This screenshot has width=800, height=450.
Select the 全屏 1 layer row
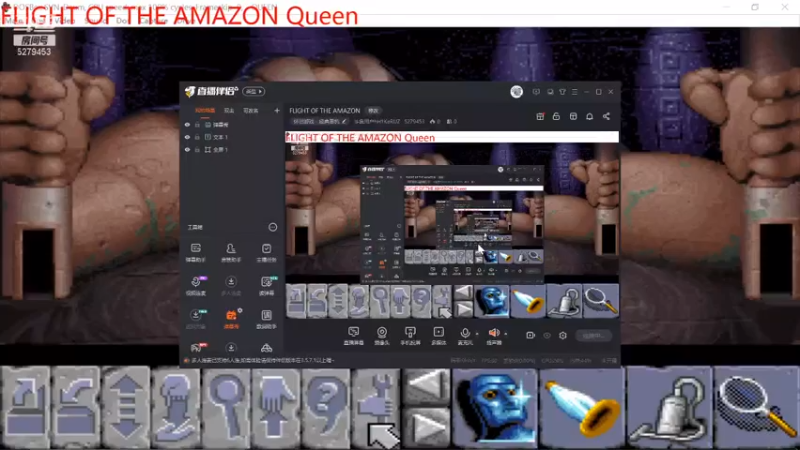pos(231,150)
